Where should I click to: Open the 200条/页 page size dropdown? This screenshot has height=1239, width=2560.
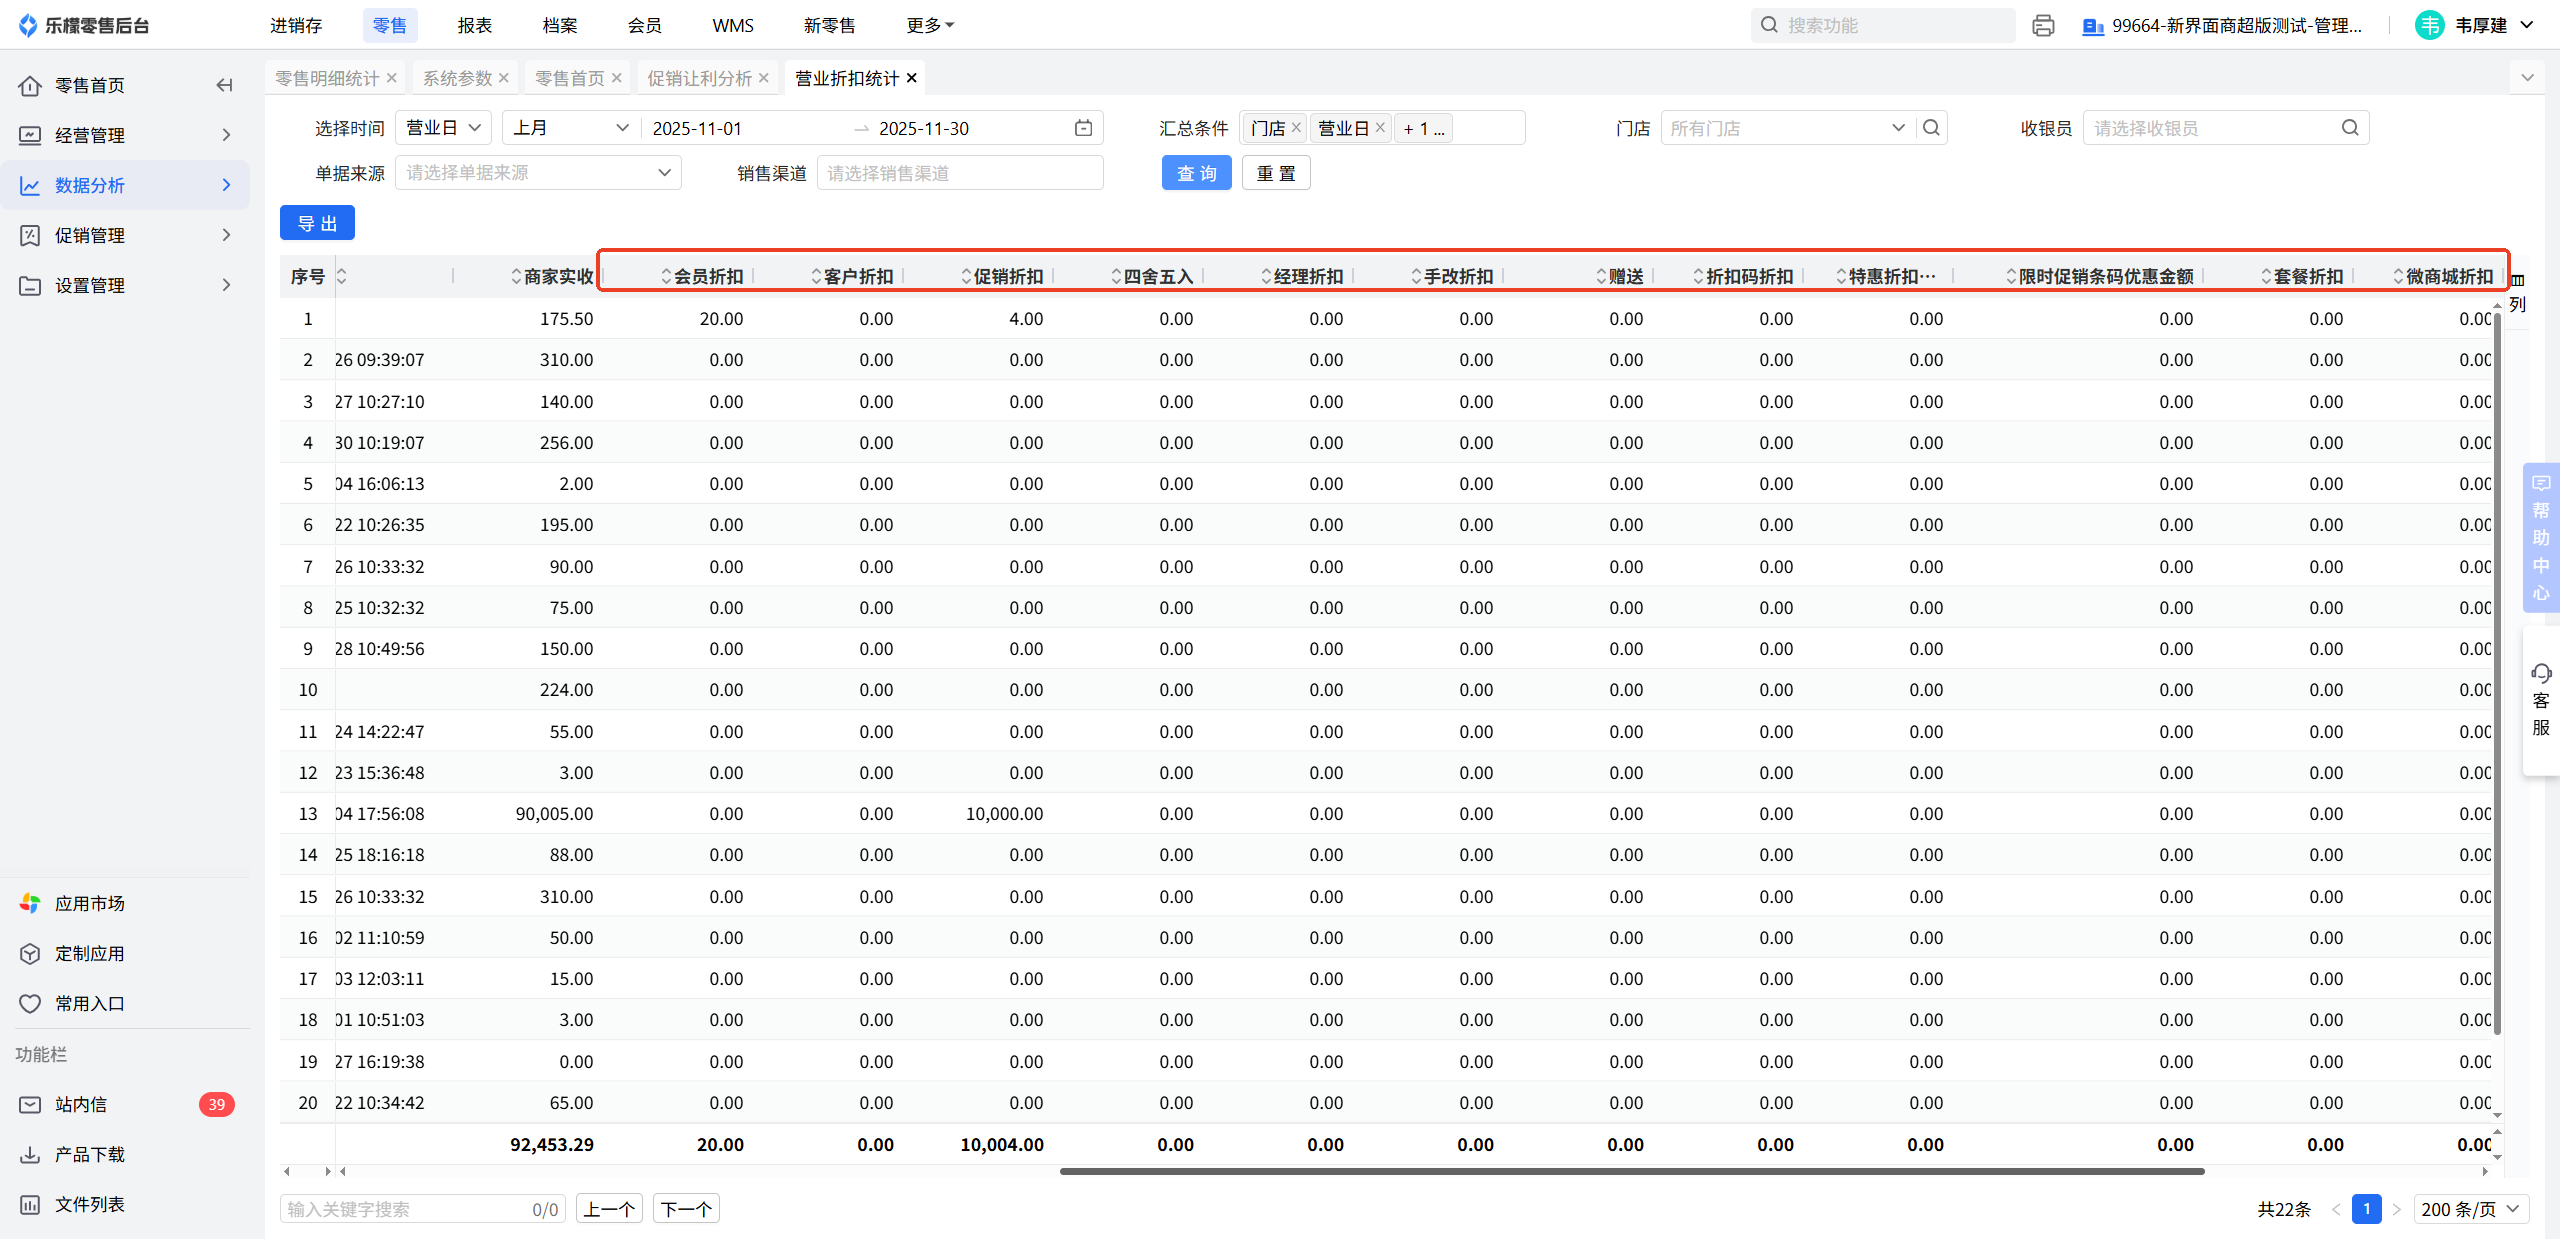click(x=2471, y=1209)
